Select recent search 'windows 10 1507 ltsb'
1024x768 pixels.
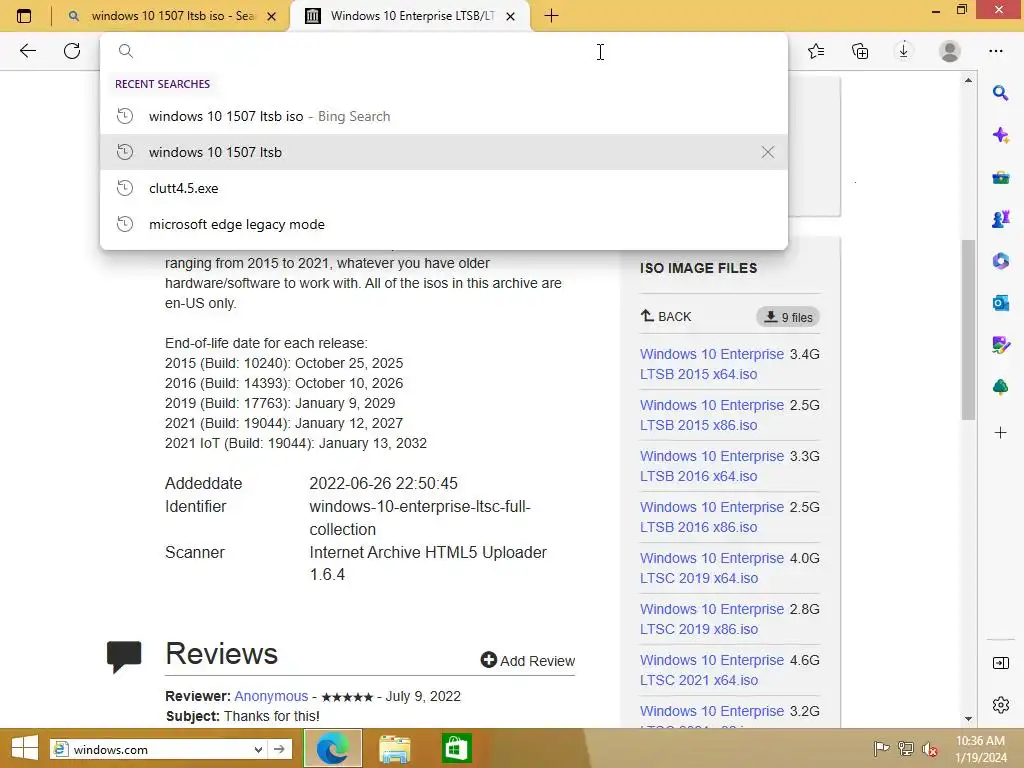[444, 152]
